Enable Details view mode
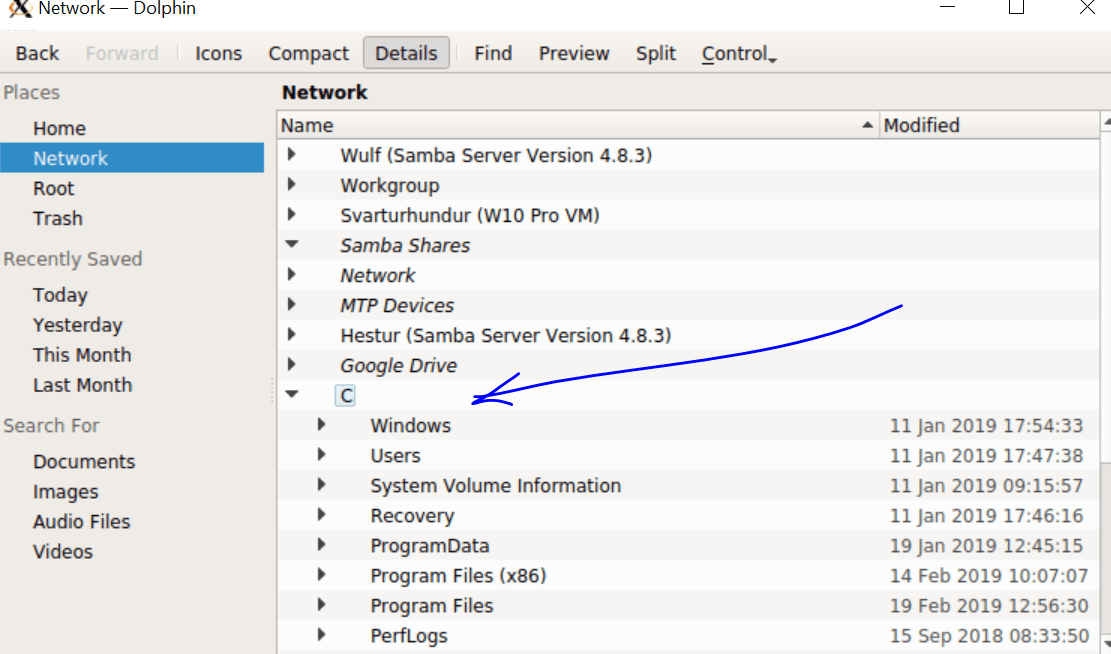The height and width of the screenshot is (654, 1111). 406,53
